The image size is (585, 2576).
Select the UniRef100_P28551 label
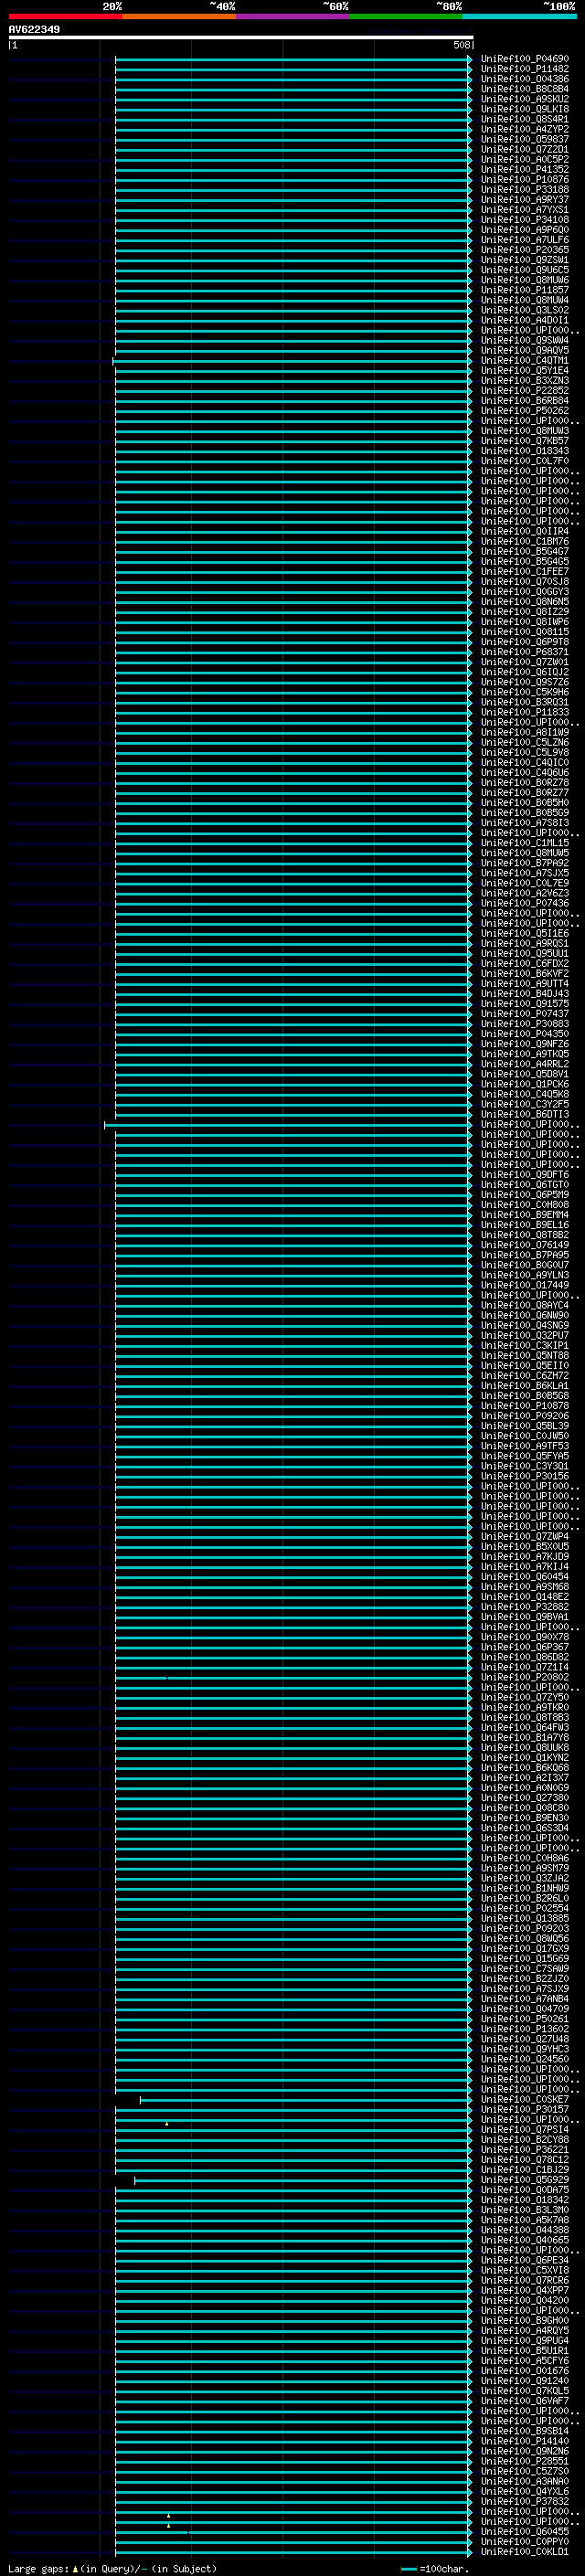click(525, 2461)
